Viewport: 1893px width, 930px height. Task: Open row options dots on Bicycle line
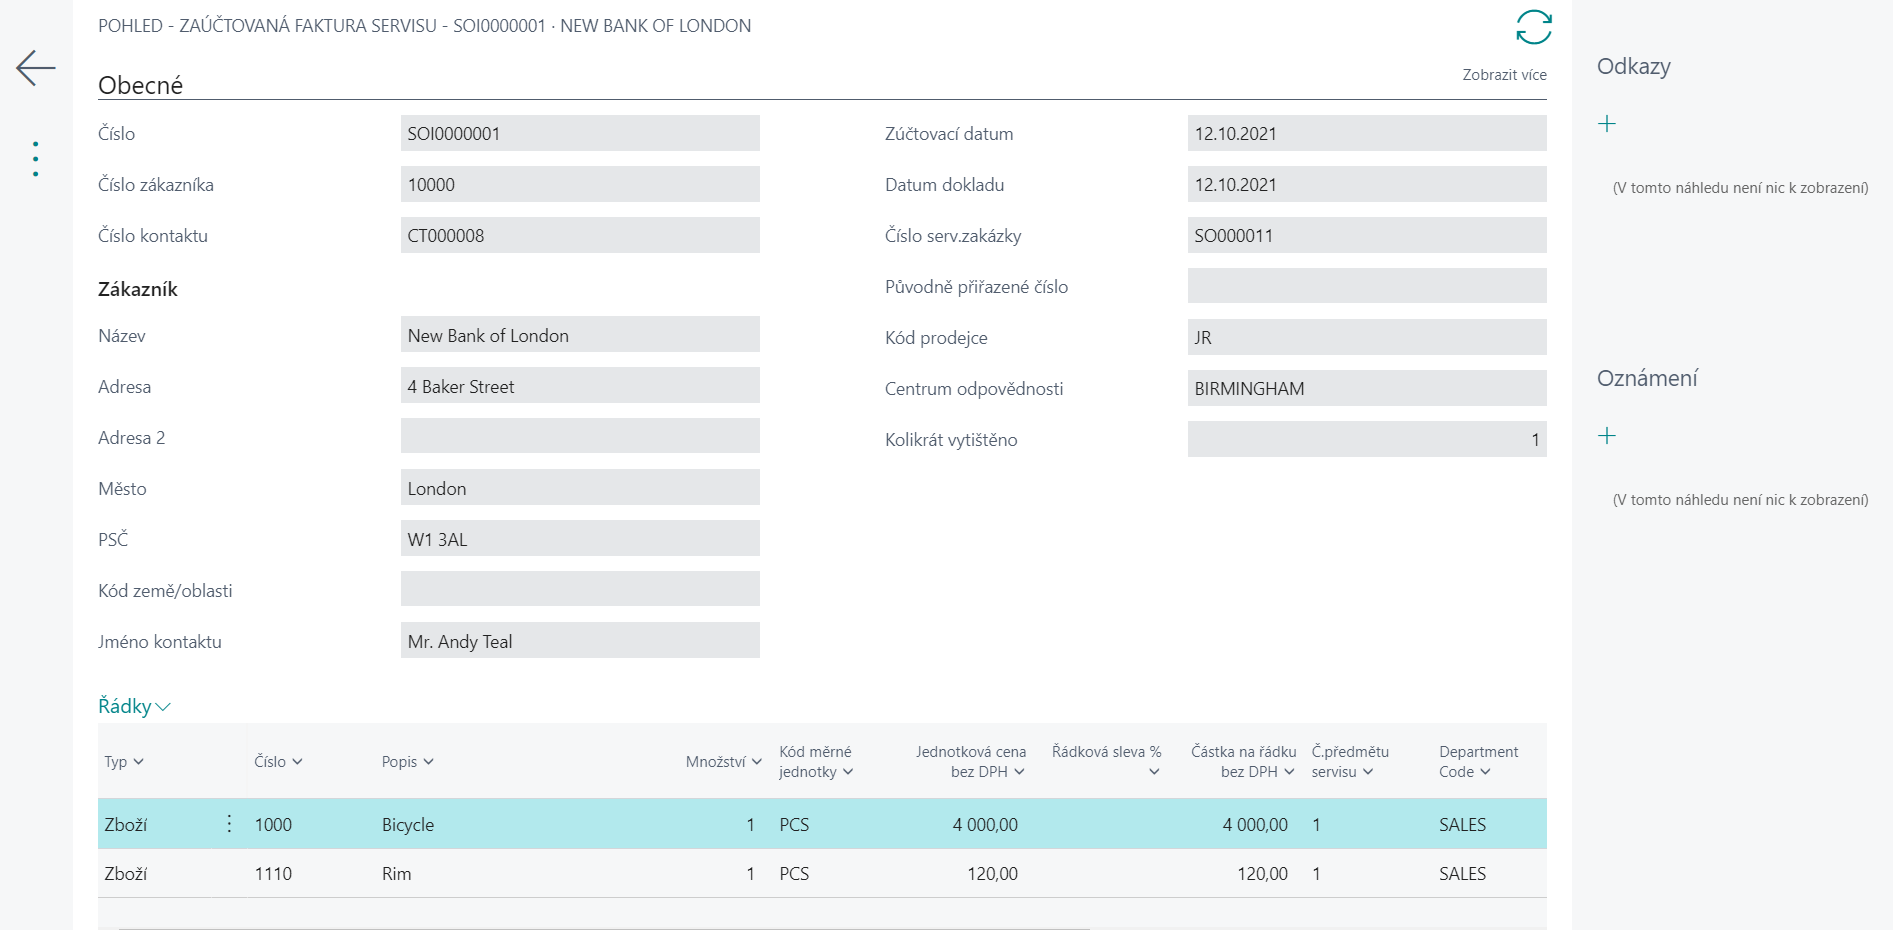point(229,823)
